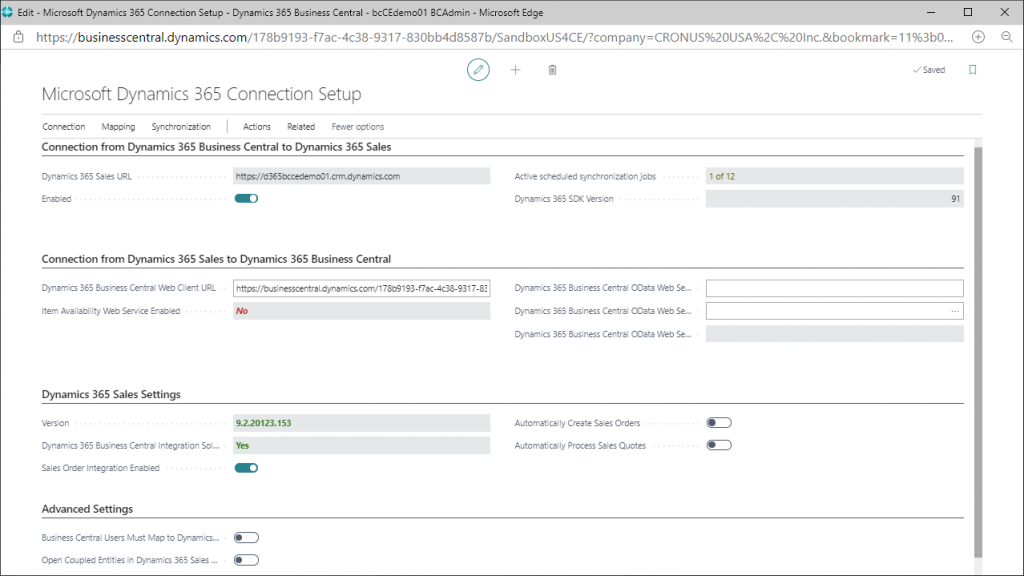Collapse the Advanced Settings section header

coord(87,509)
